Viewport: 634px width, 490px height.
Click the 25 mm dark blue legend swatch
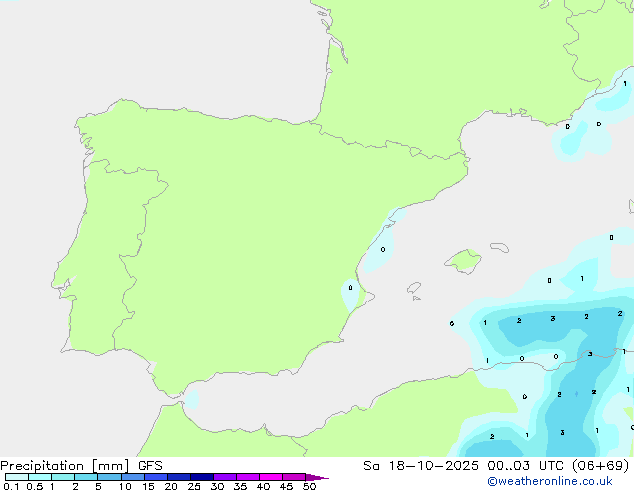pos(202,477)
